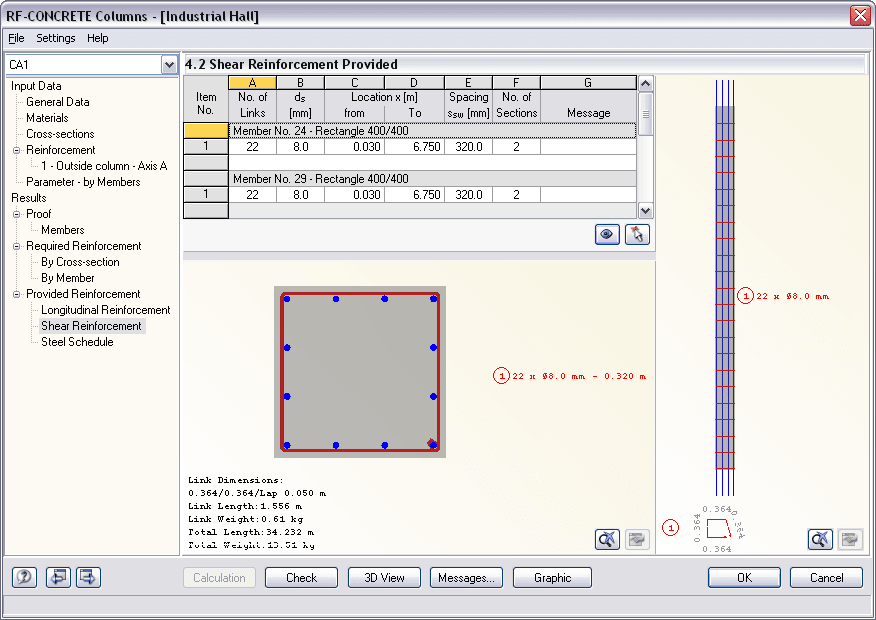Click the Cancel button

point(826,578)
